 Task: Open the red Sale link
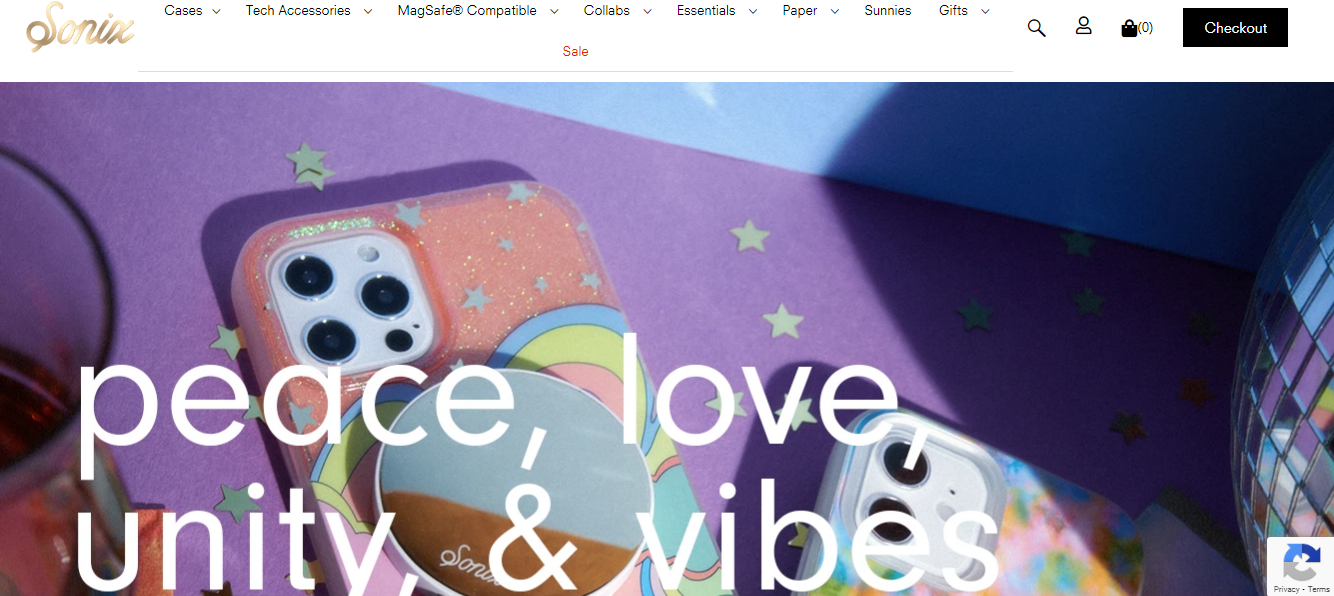point(575,51)
